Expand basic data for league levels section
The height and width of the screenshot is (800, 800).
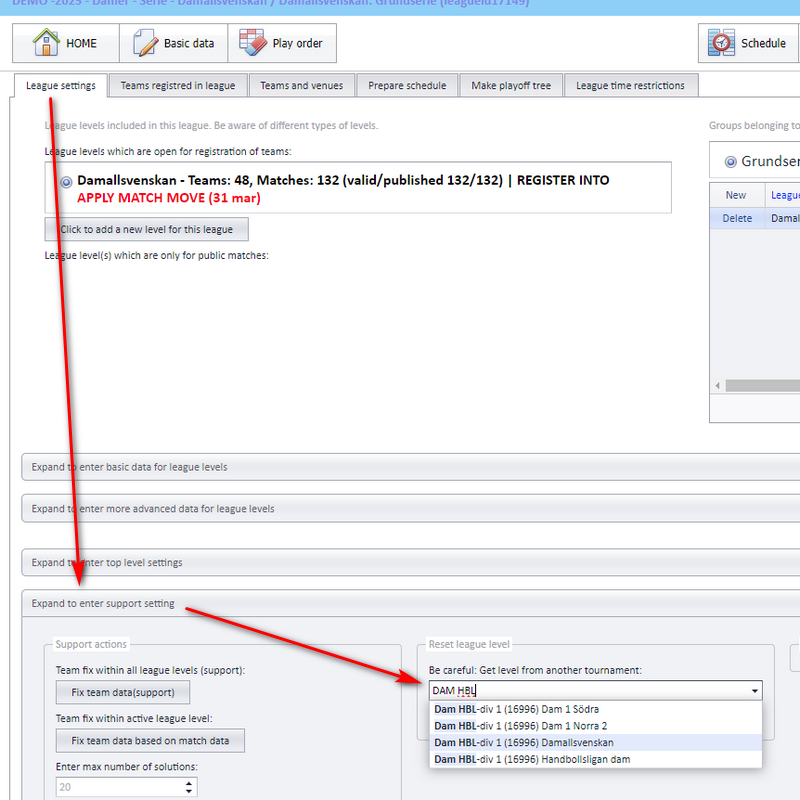click(x=411, y=467)
